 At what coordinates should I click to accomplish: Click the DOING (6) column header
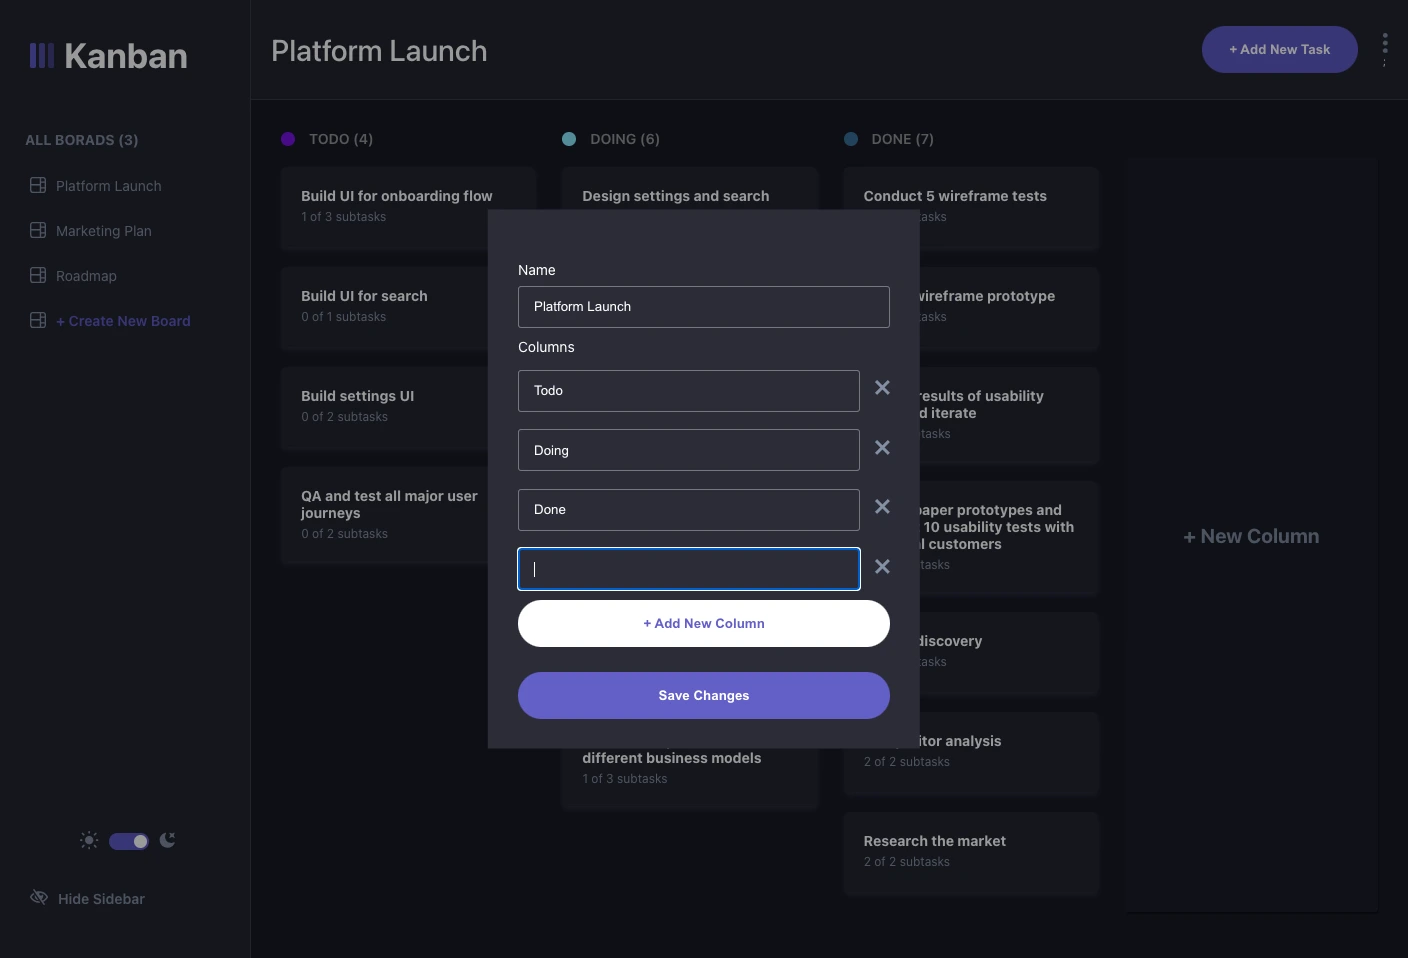[x=625, y=139]
